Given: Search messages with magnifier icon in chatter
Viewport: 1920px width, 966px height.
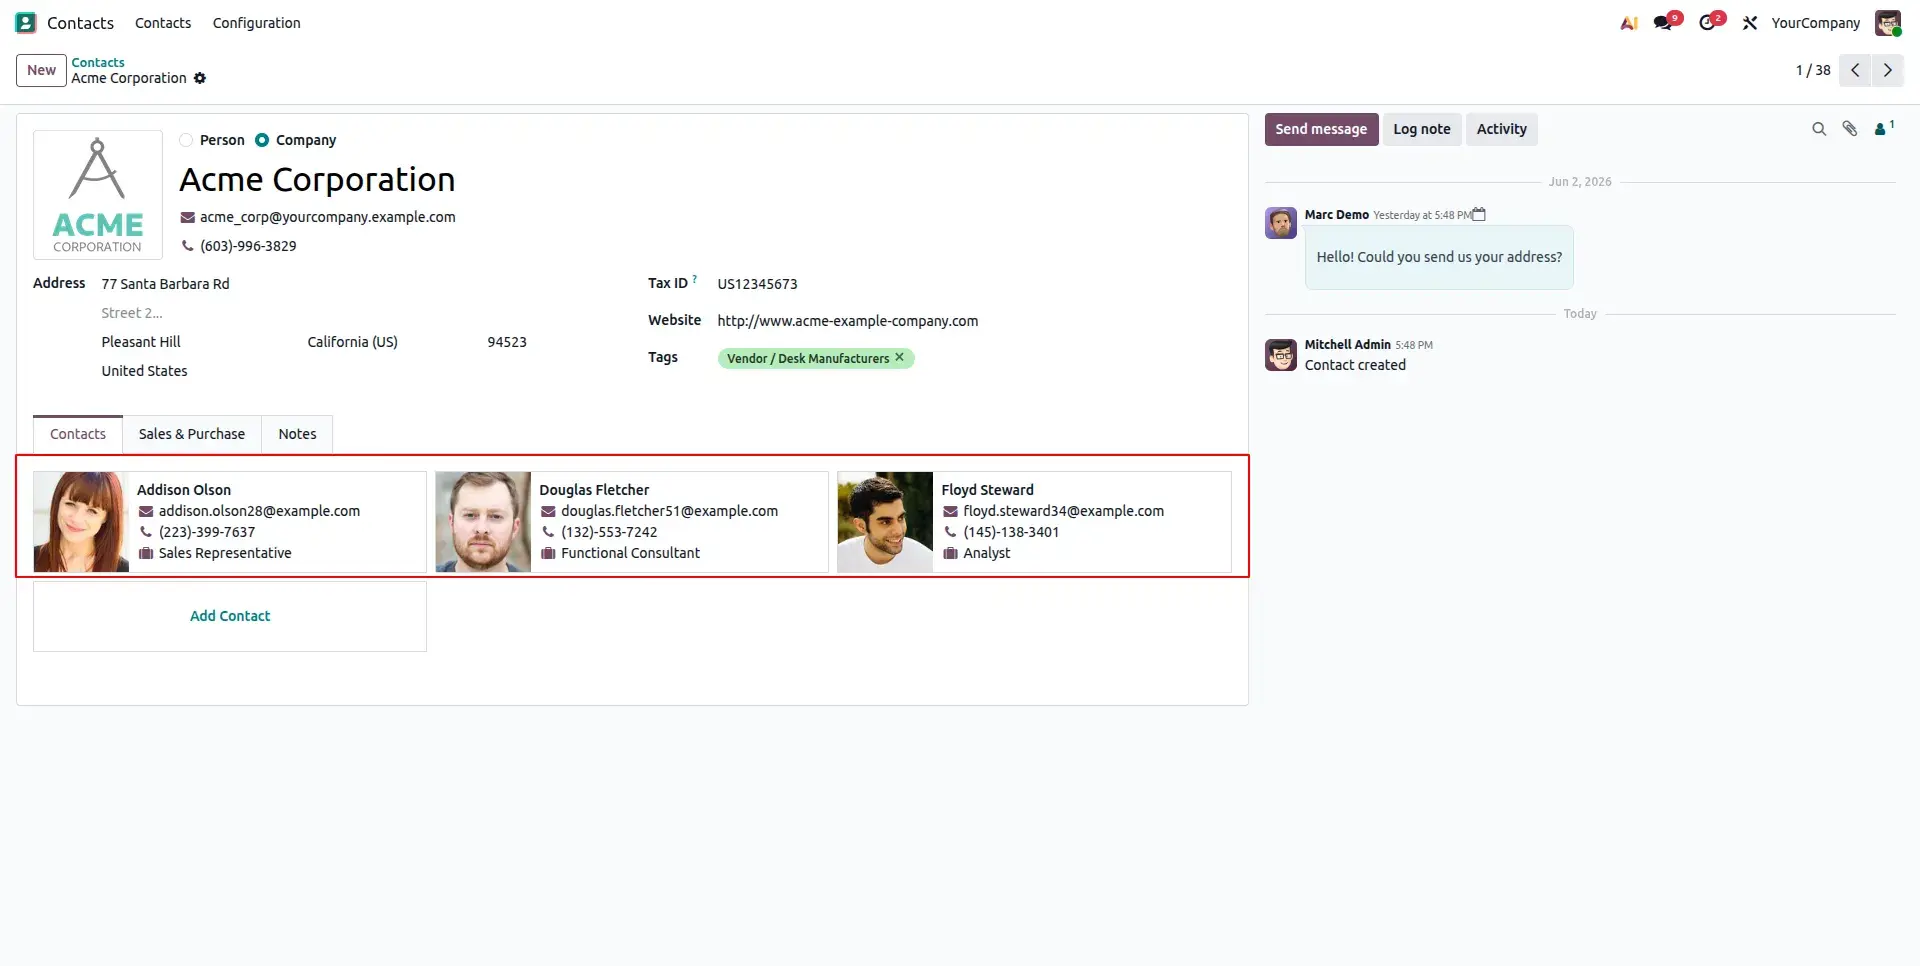Looking at the screenshot, I should (1819, 129).
